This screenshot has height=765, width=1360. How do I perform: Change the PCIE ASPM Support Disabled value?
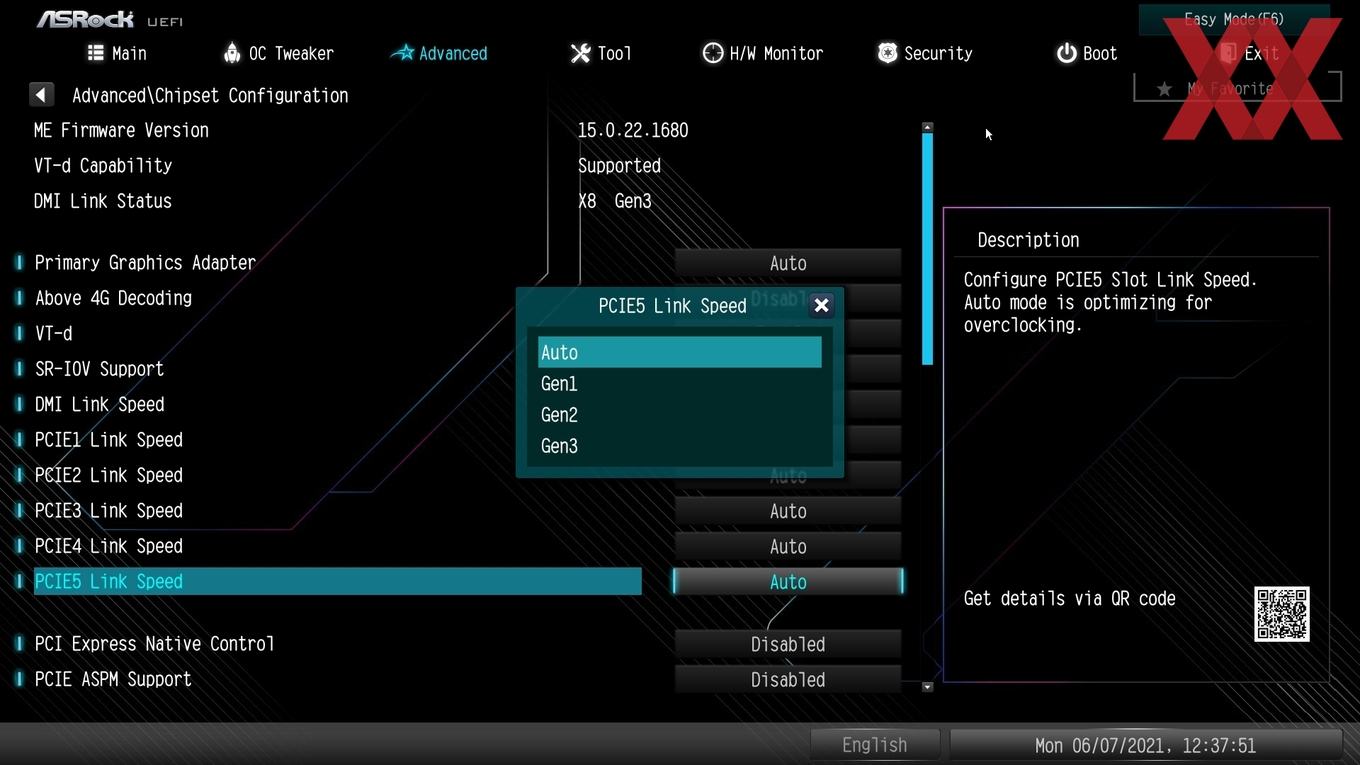[x=788, y=680]
